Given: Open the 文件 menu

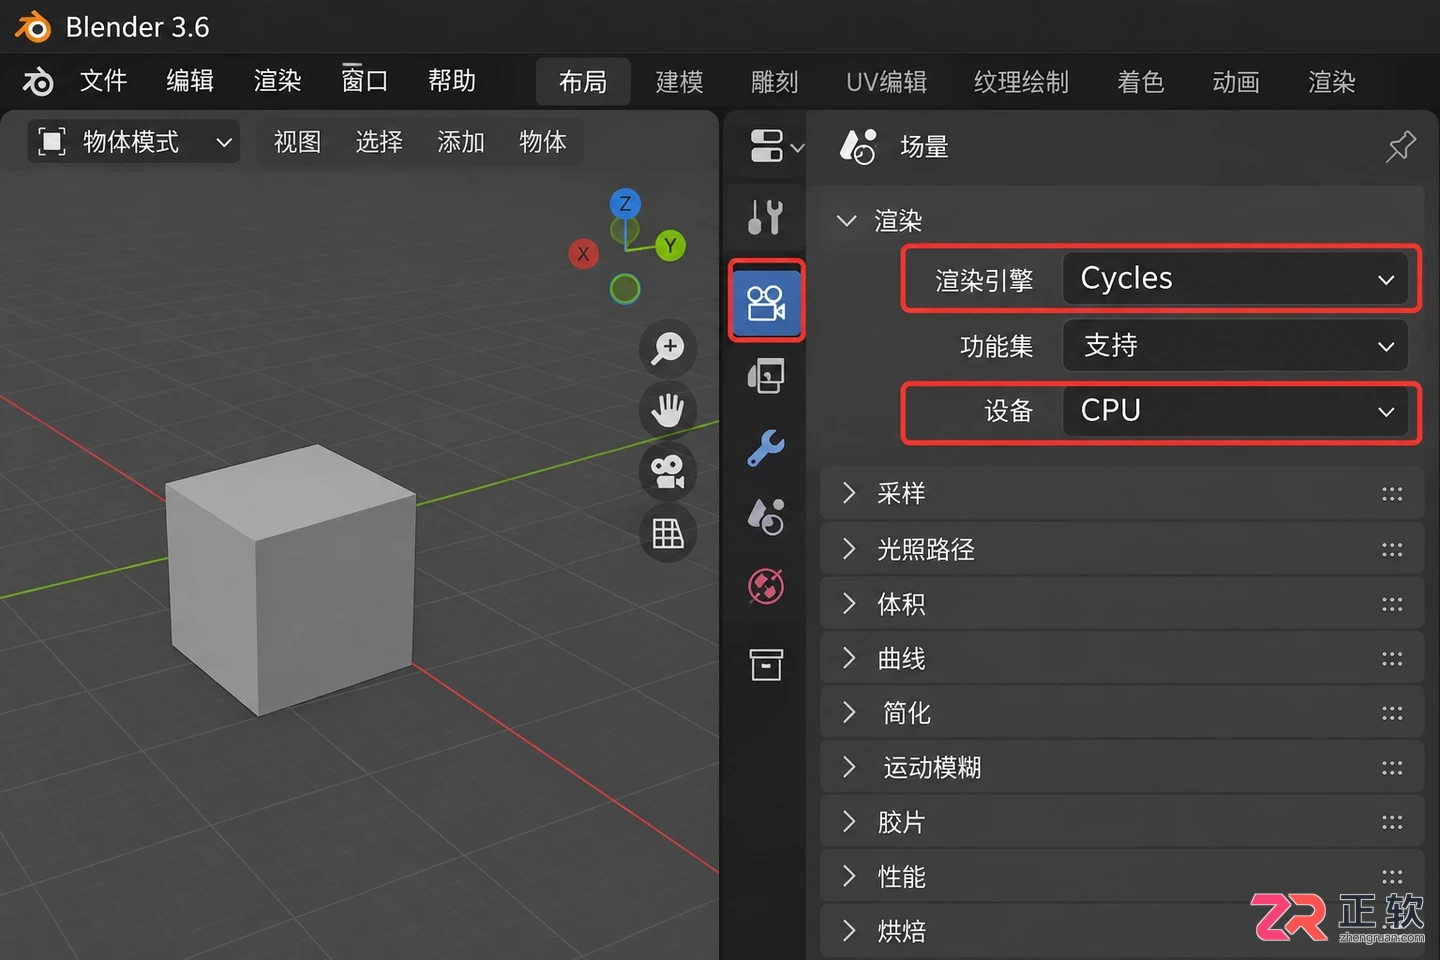Looking at the screenshot, I should point(104,81).
